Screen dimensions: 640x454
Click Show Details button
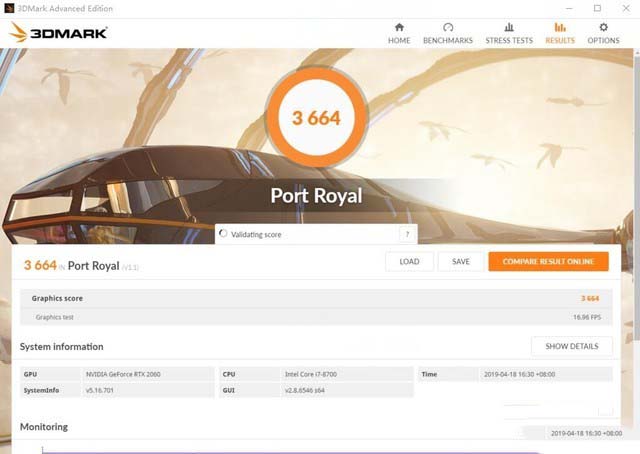point(571,346)
